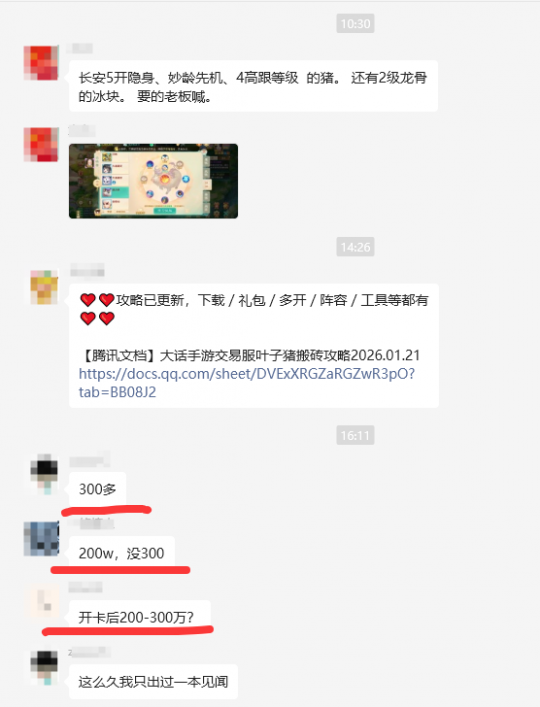Viewport: 540px width, 707px height.
Task: Click the red avatar beside the game screenshot
Action: coord(41,144)
